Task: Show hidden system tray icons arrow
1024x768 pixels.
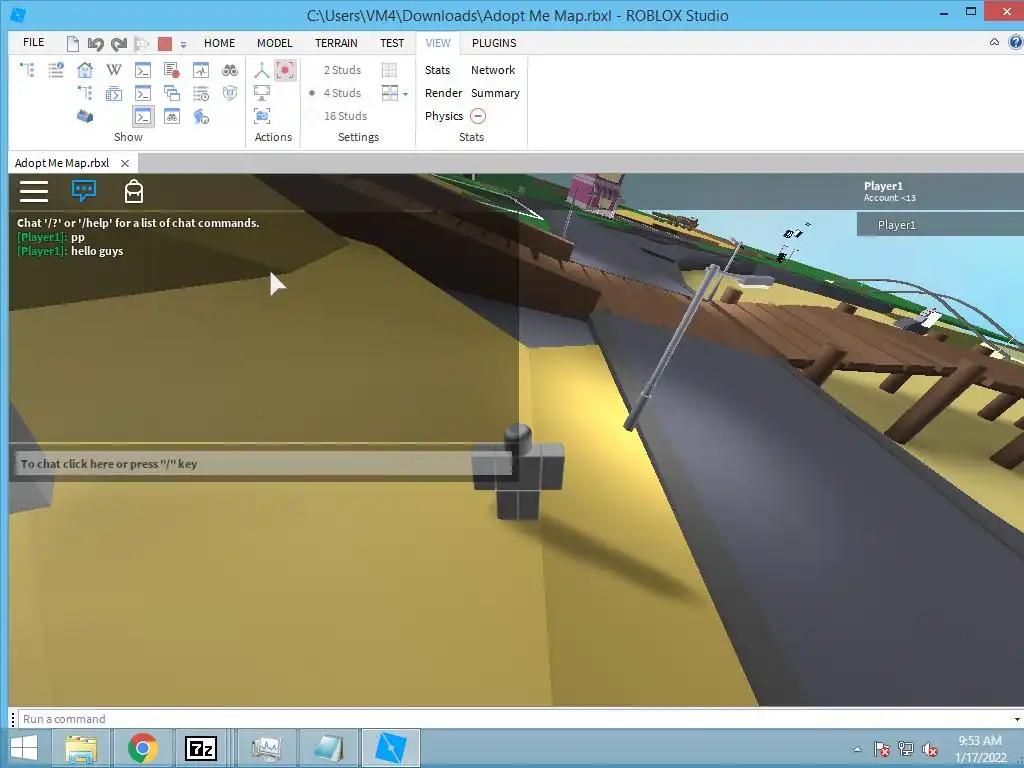Action: [857, 749]
